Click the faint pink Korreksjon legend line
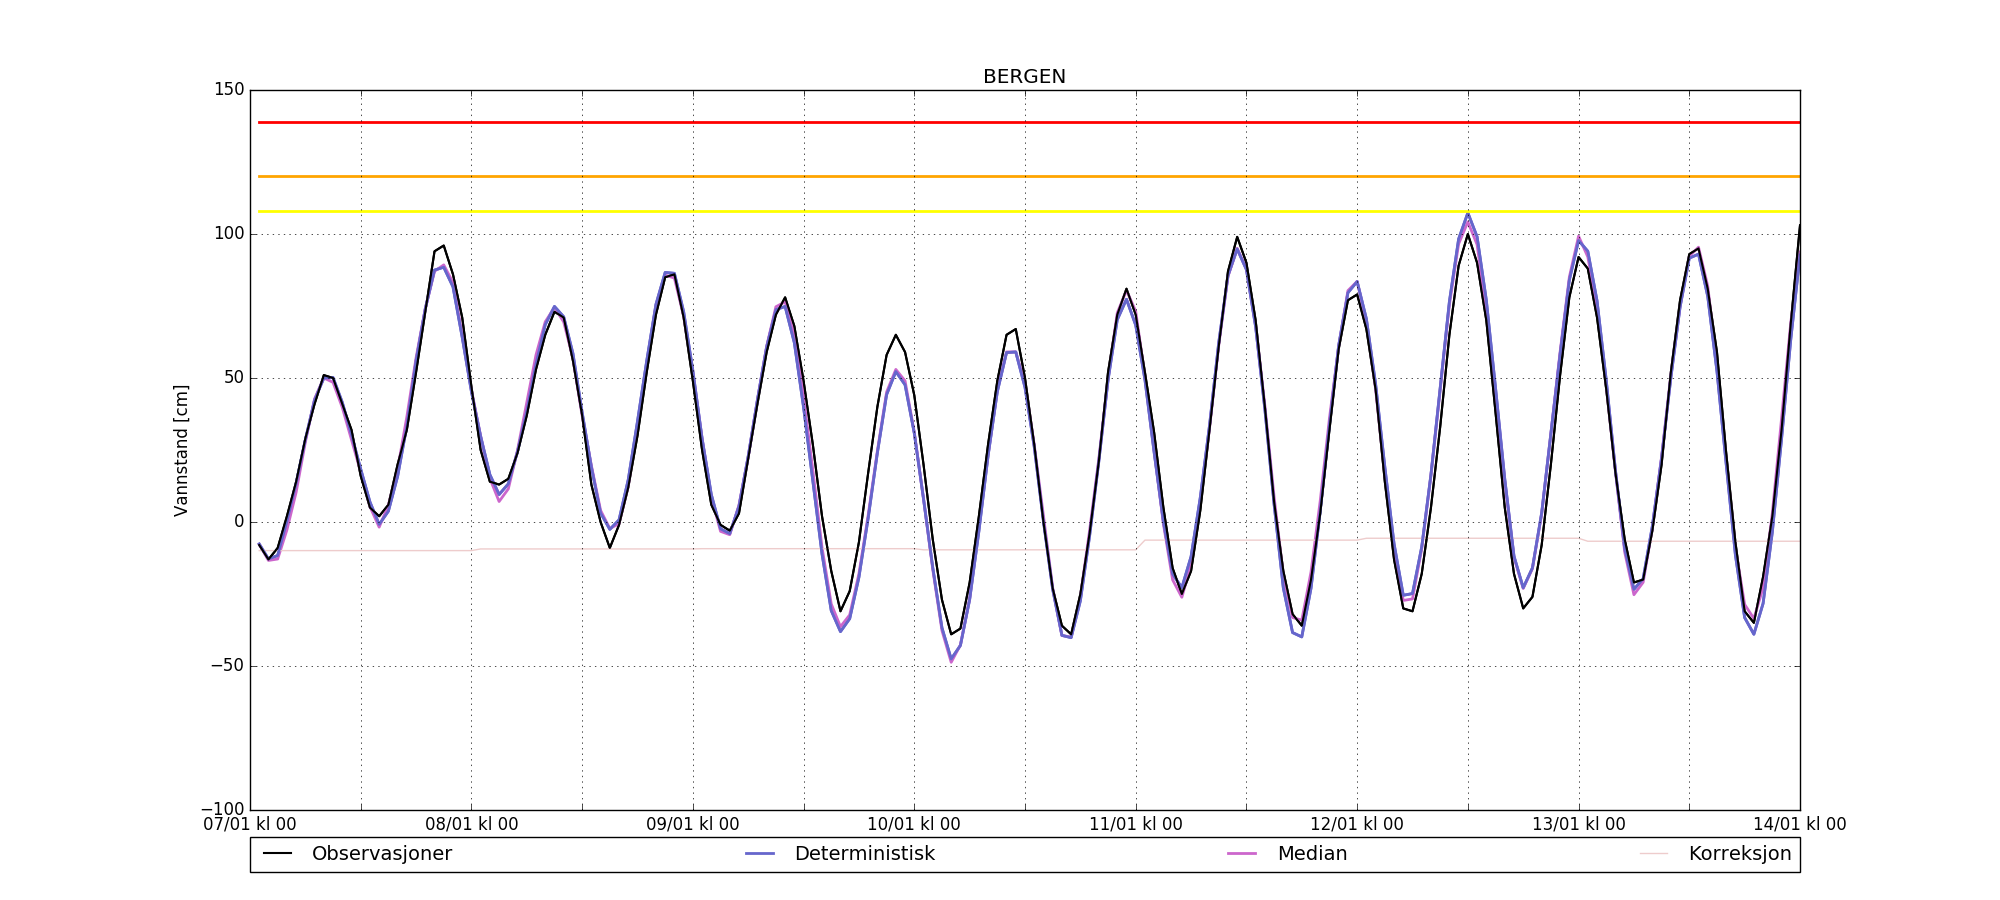 coord(1654,854)
